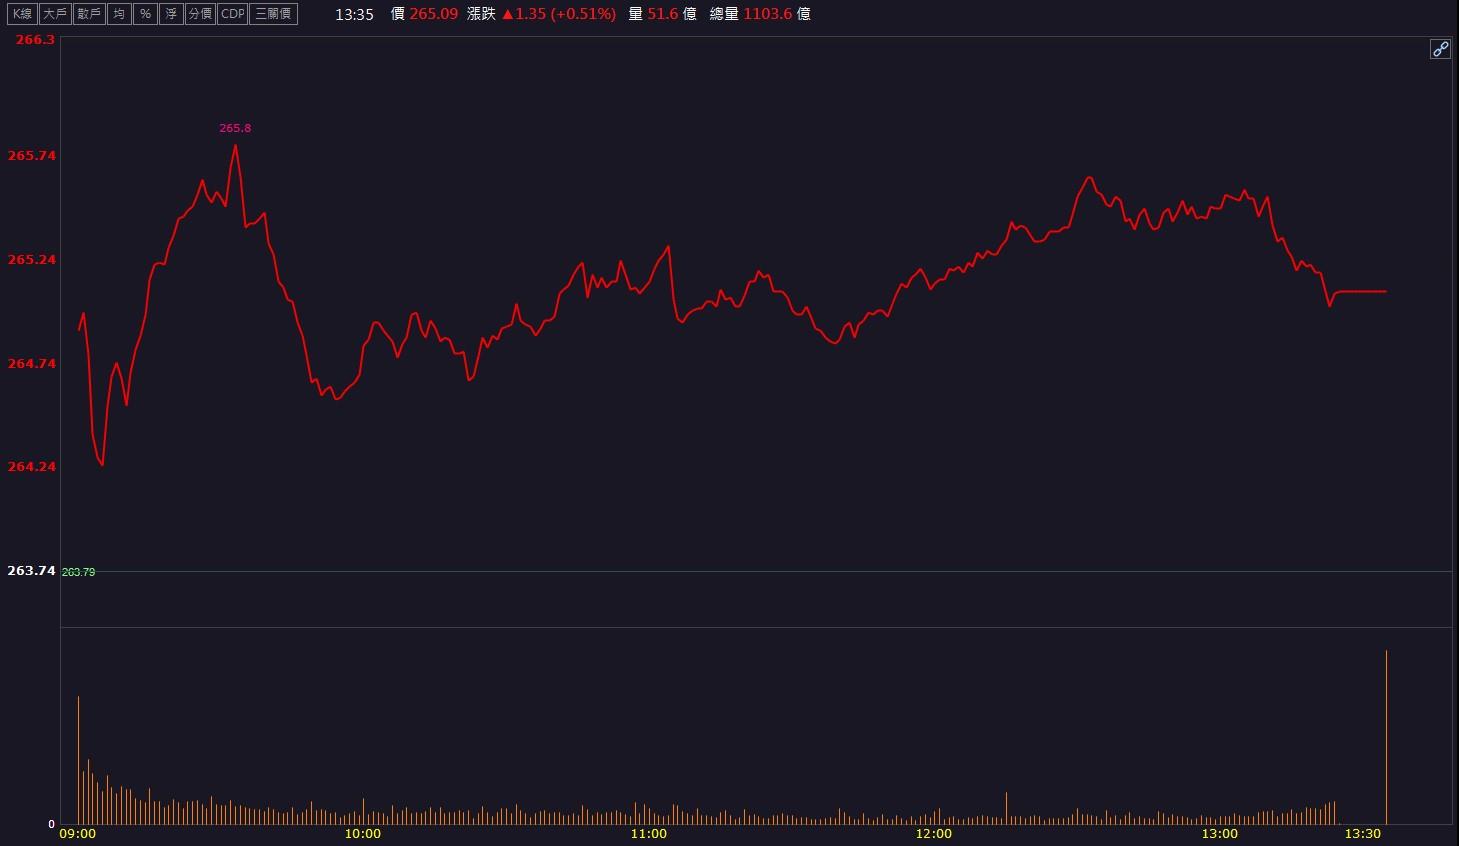Toggle the 均 average line button

point(119,14)
